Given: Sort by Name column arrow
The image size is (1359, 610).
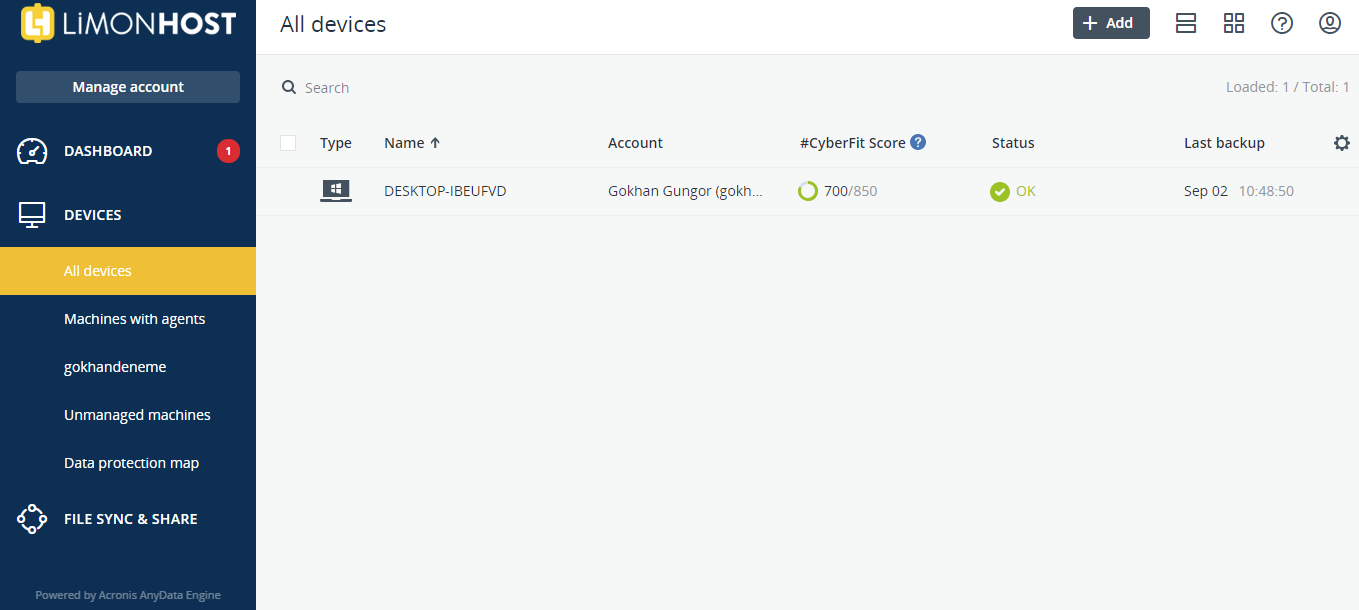Looking at the screenshot, I should [435, 143].
